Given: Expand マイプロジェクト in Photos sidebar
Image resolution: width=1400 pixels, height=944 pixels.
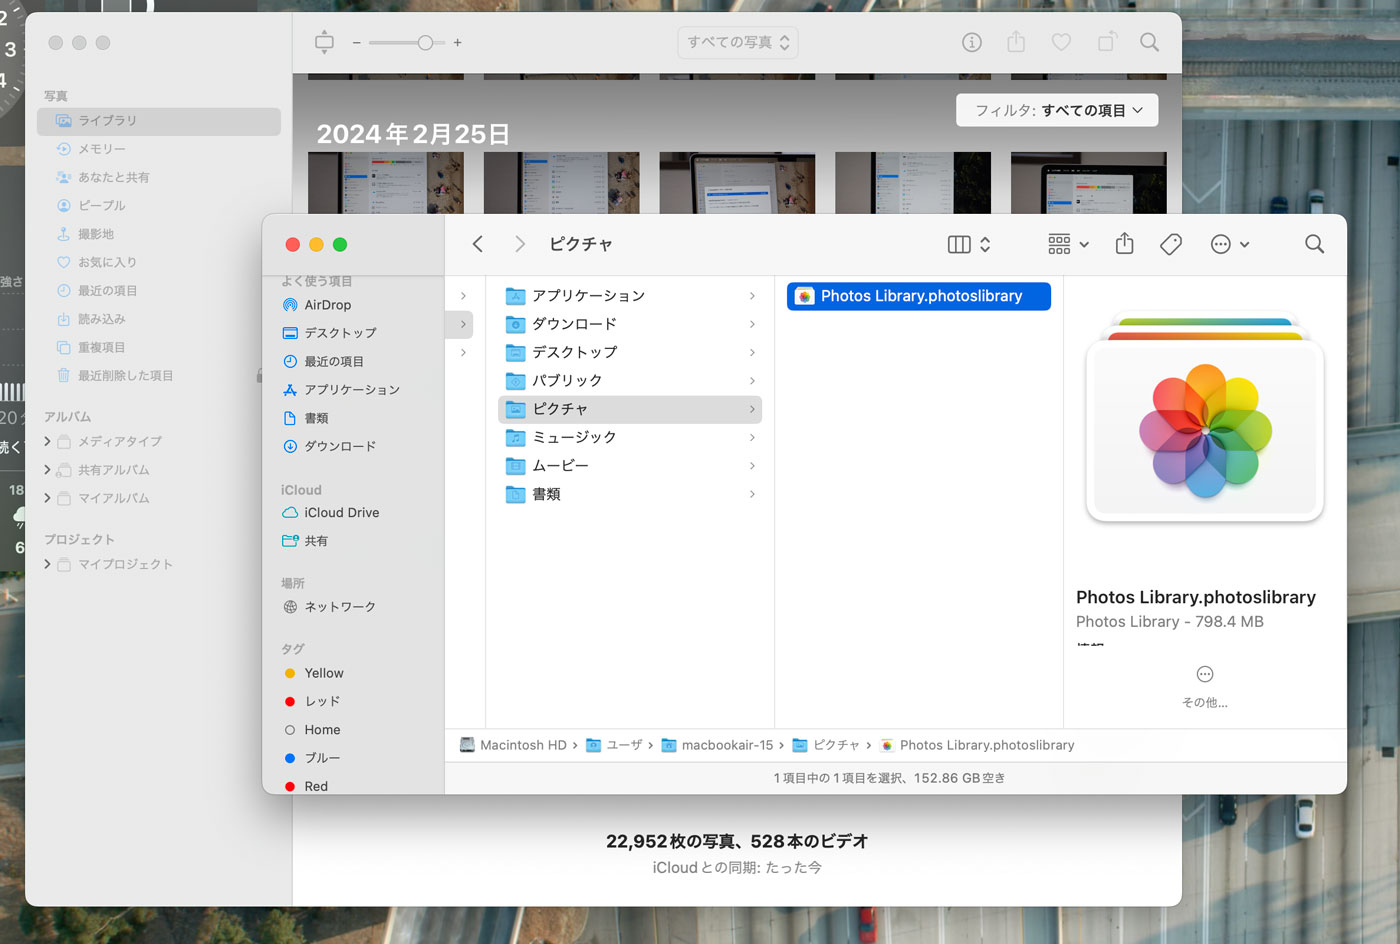Looking at the screenshot, I should click(x=47, y=564).
